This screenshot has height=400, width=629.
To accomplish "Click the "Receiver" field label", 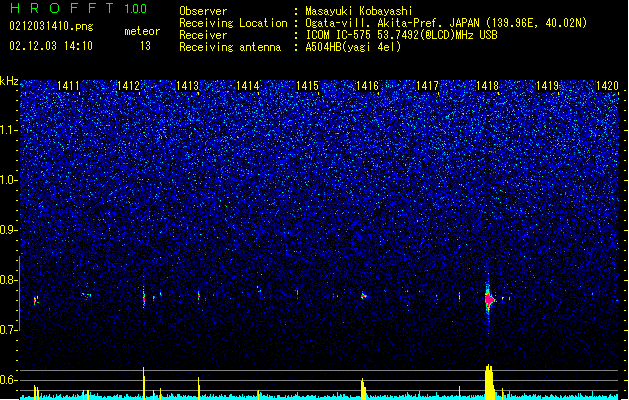I will [203, 35].
